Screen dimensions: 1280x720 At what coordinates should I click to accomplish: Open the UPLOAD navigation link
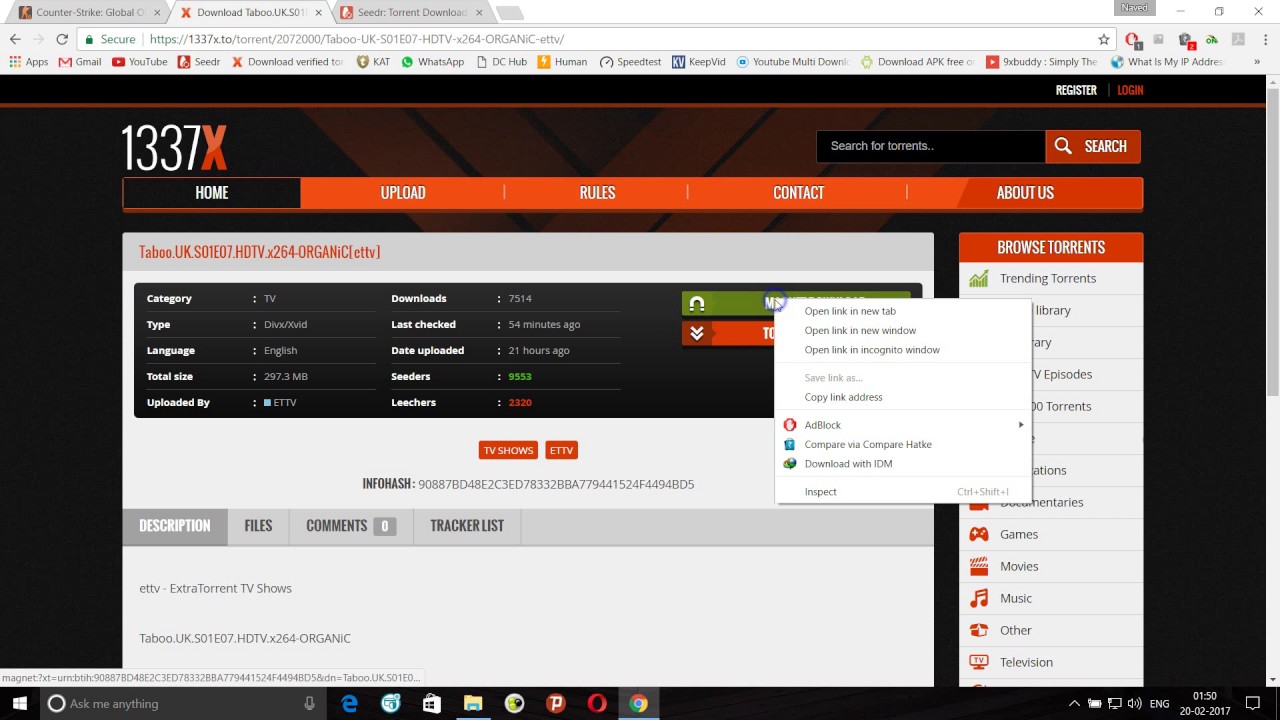[403, 193]
